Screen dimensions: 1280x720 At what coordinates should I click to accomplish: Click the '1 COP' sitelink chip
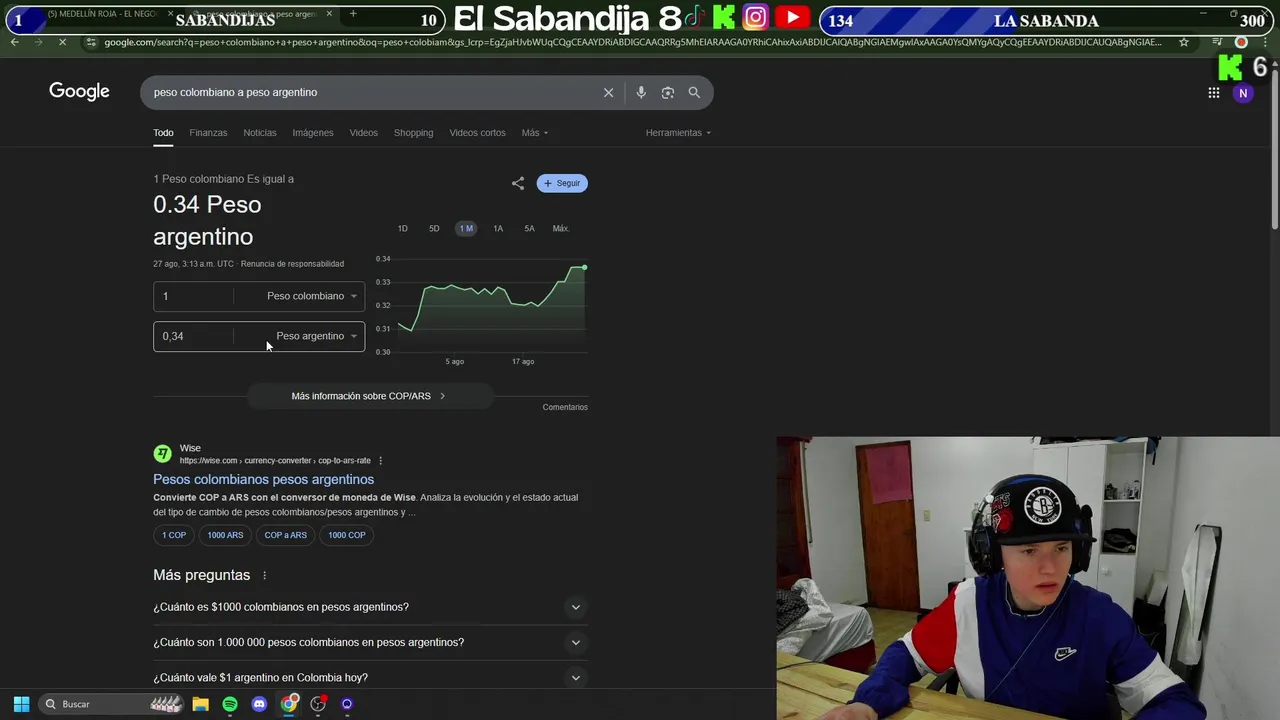174,535
